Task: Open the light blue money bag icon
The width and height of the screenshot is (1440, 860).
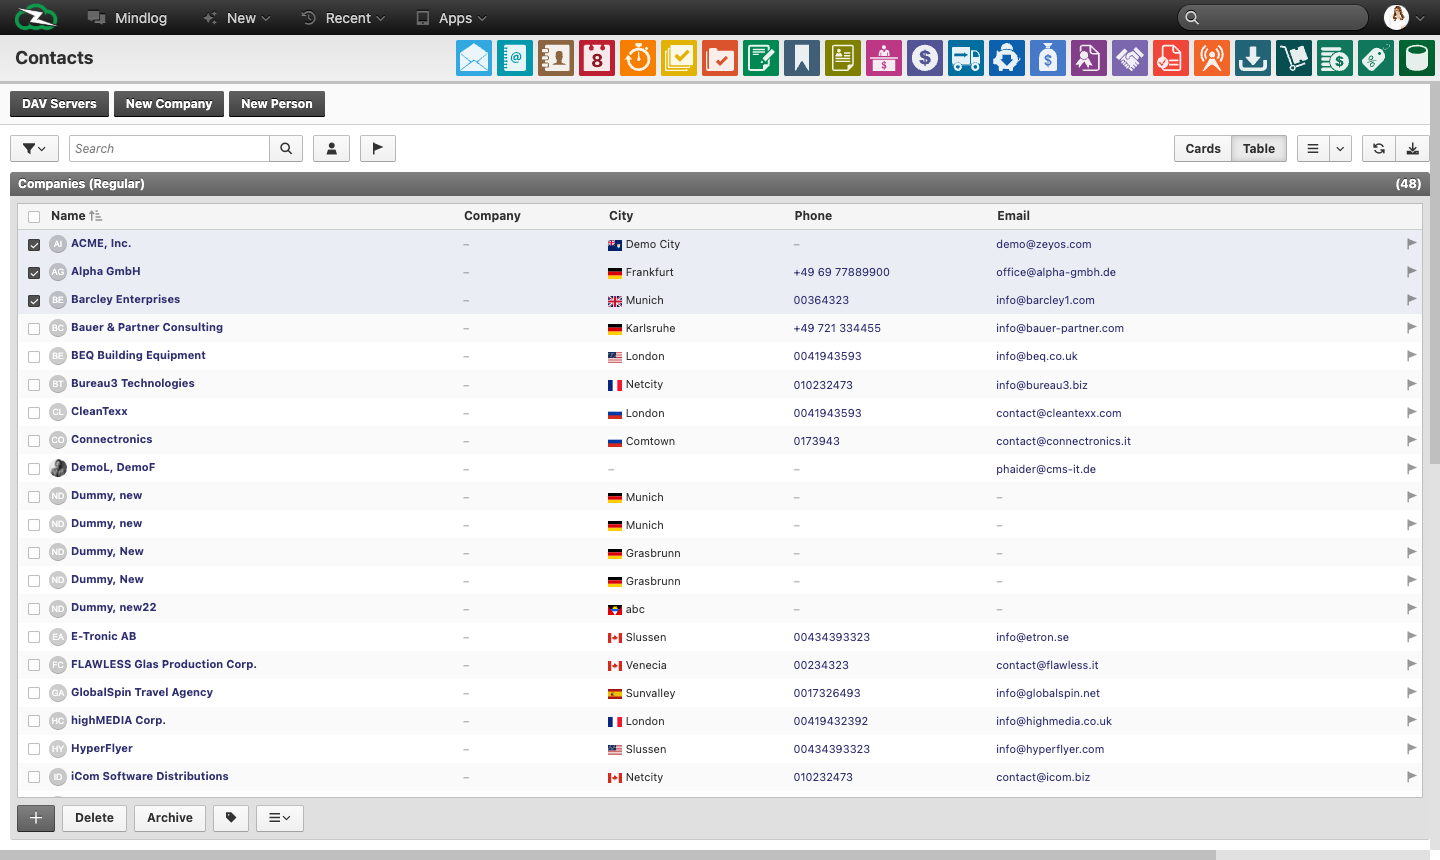Action: tap(1048, 58)
